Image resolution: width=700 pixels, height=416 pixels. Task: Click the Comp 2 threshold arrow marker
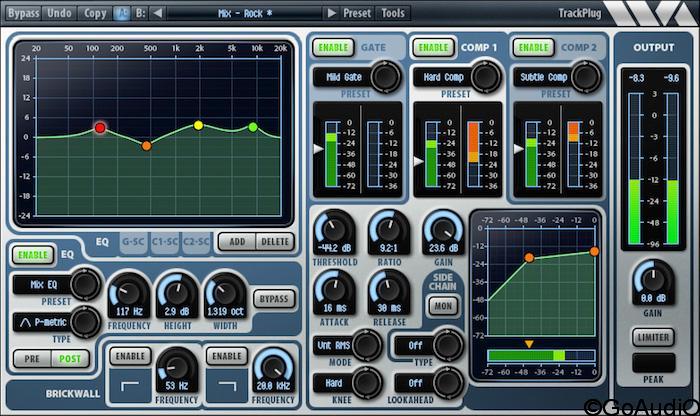pyautogui.click(x=518, y=149)
